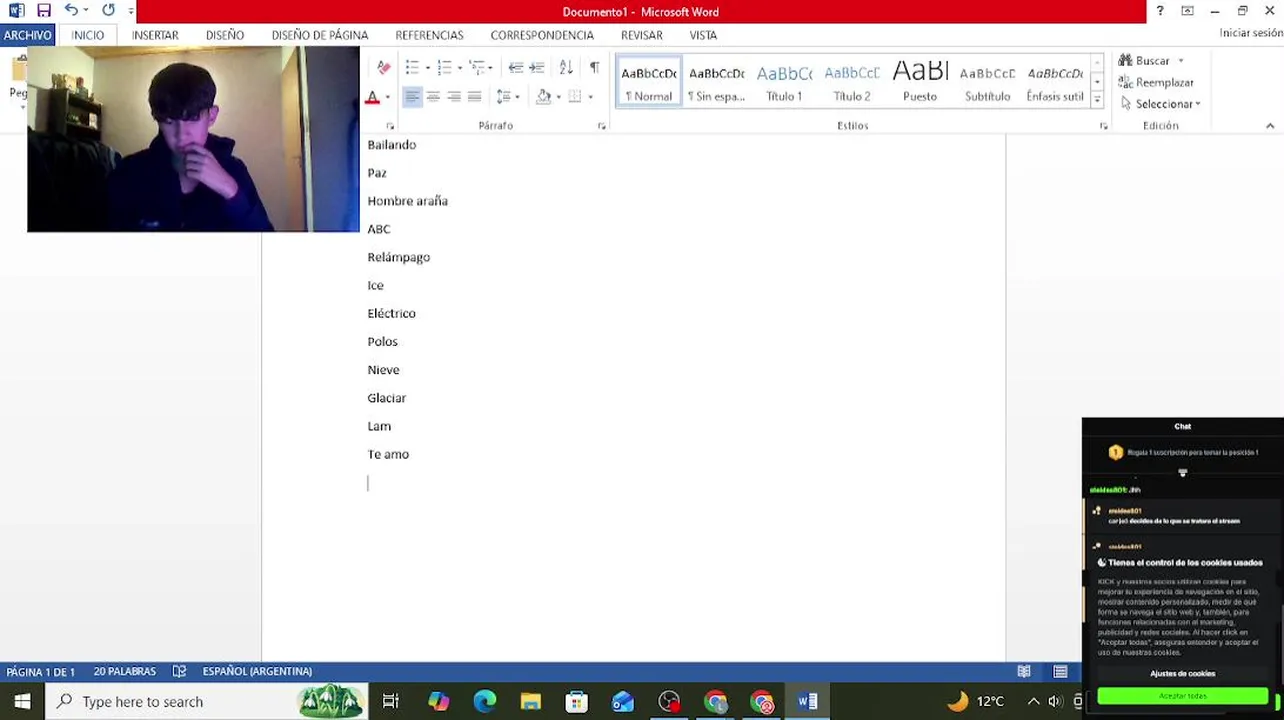
Task: Switch to the VISTA tab
Action: pos(703,35)
